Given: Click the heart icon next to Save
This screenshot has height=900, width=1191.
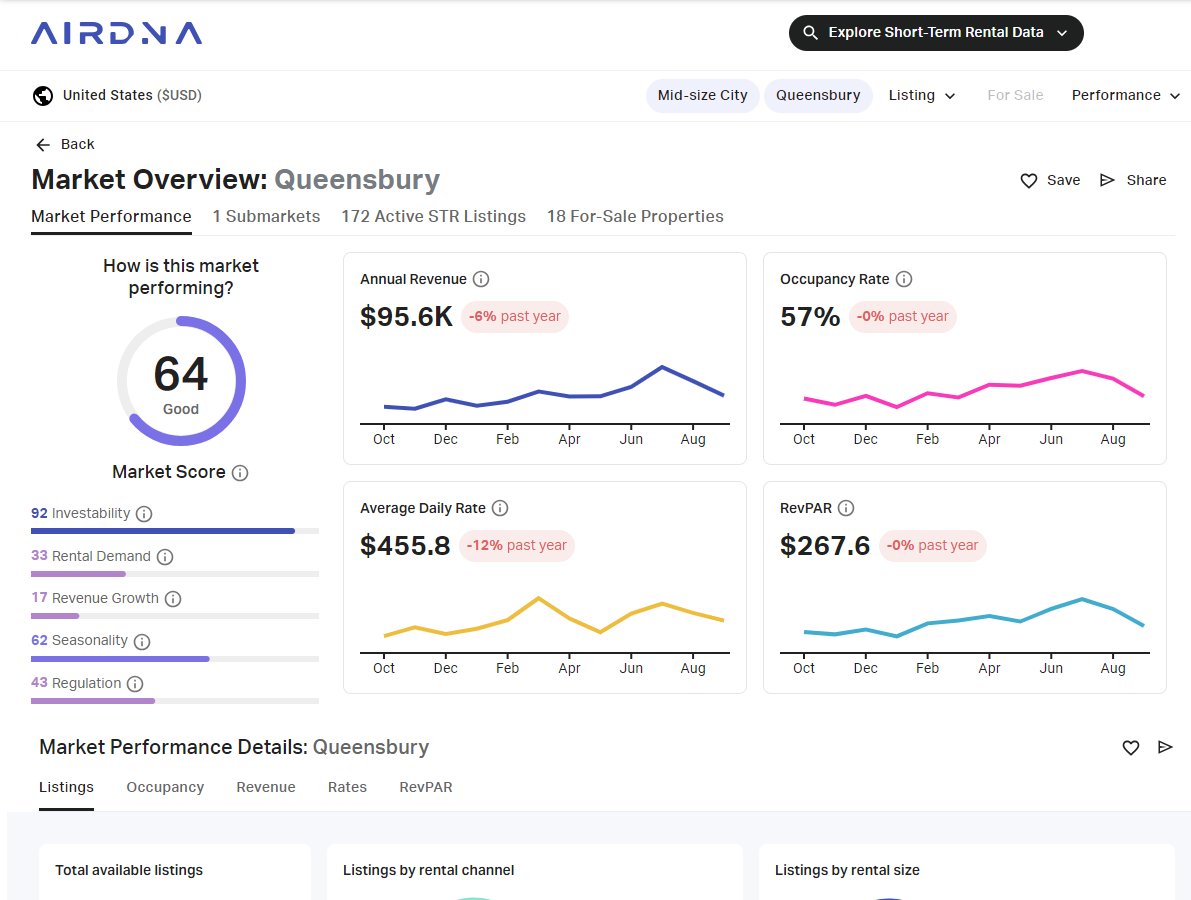Looking at the screenshot, I should (x=1028, y=181).
